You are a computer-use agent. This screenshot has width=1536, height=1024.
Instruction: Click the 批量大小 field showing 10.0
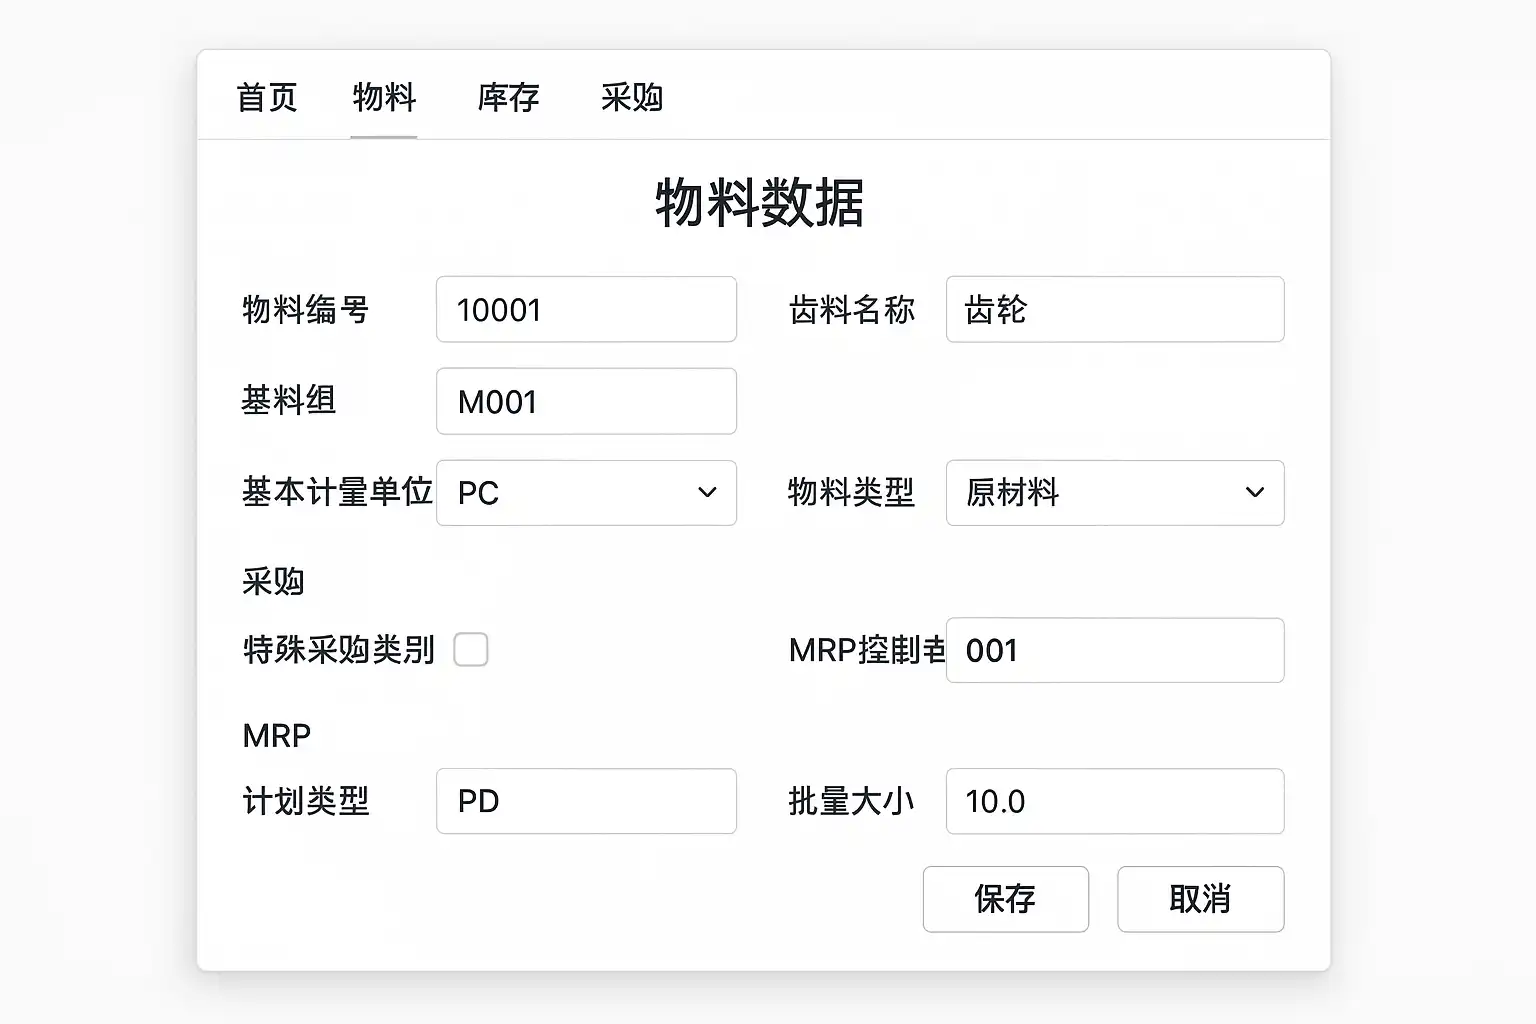pos(1114,801)
